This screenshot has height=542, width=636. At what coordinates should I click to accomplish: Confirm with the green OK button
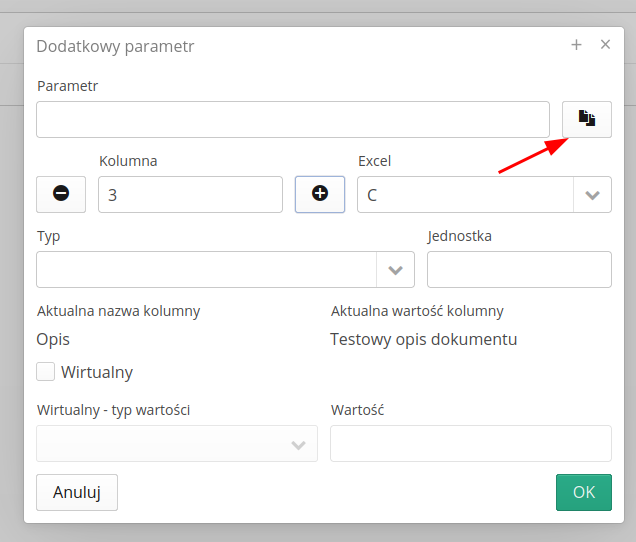tap(583, 492)
